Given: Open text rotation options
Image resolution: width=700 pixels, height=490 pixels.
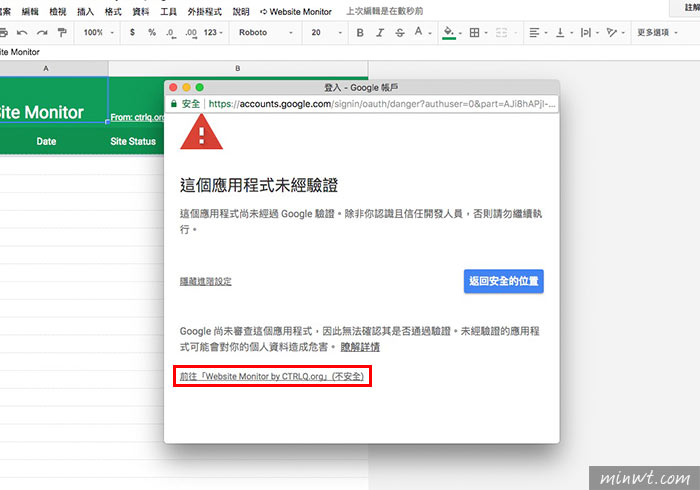Looking at the screenshot, I should click(615, 33).
